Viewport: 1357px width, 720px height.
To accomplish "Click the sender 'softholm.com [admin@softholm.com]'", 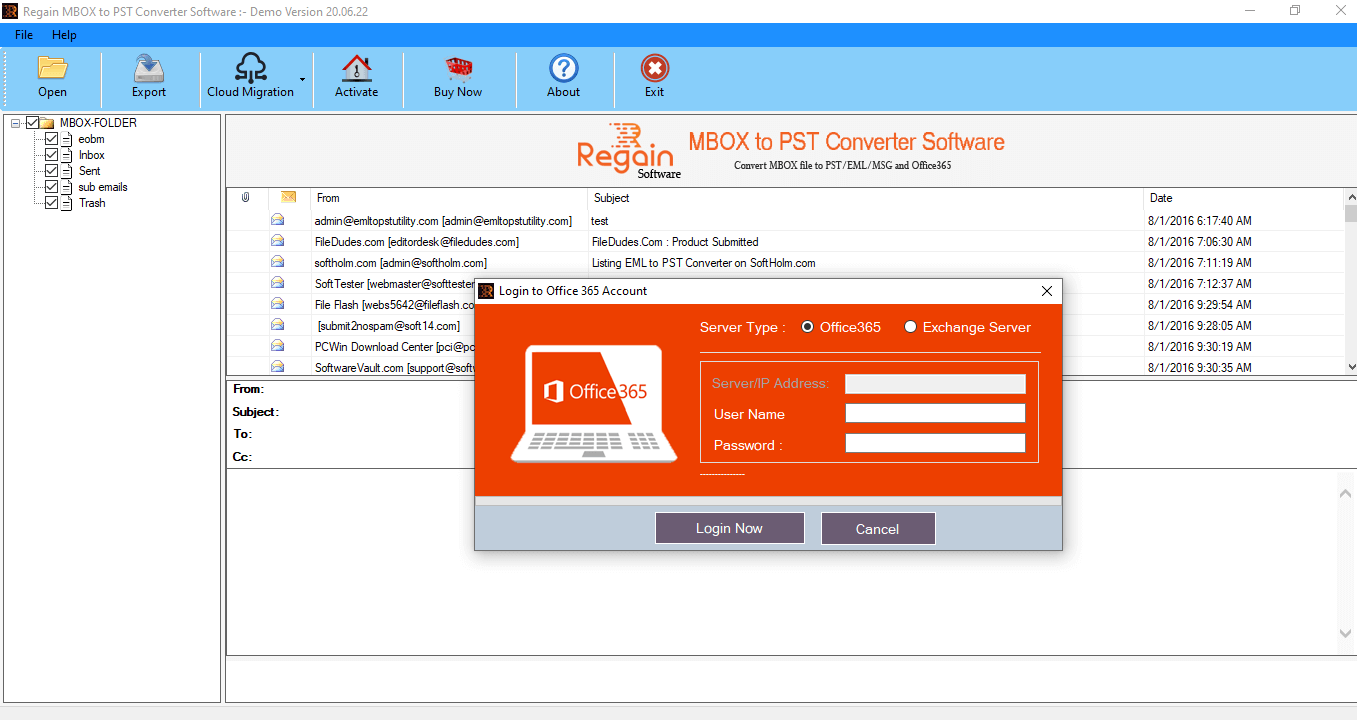I will coord(400,263).
